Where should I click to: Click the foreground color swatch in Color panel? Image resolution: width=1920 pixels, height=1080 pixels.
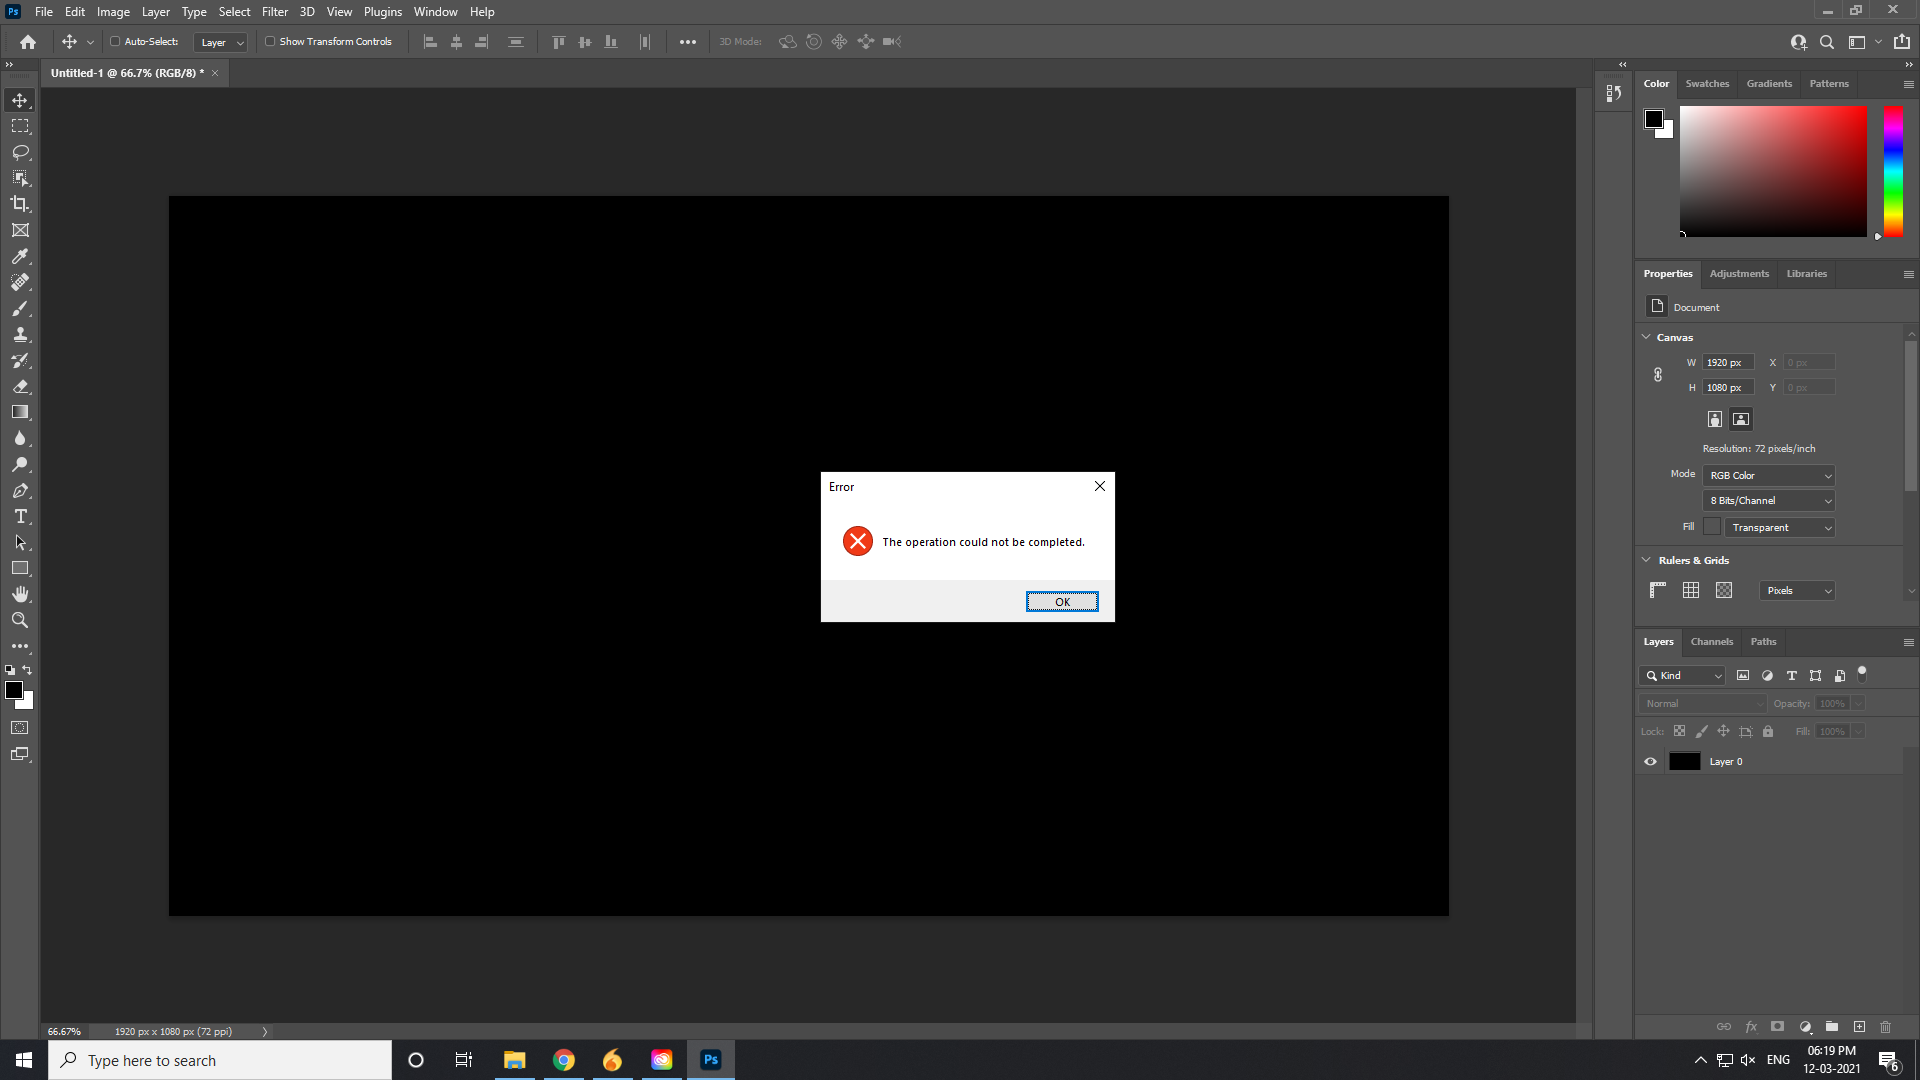1654,119
